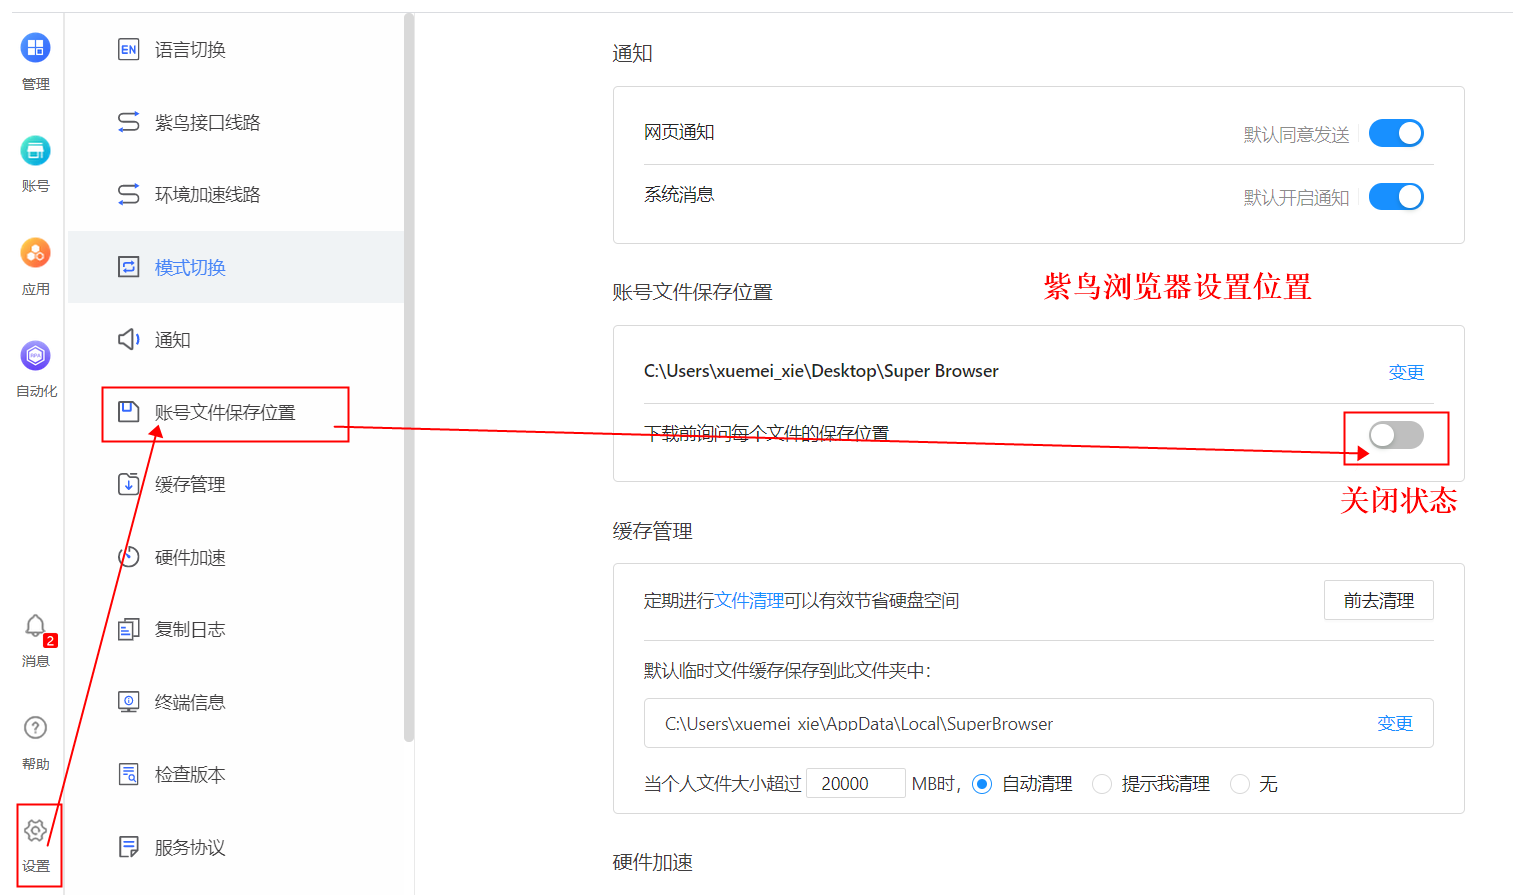1513x895 pixels.
Task: Select the 无 radio button
Action: (1240, 784)
